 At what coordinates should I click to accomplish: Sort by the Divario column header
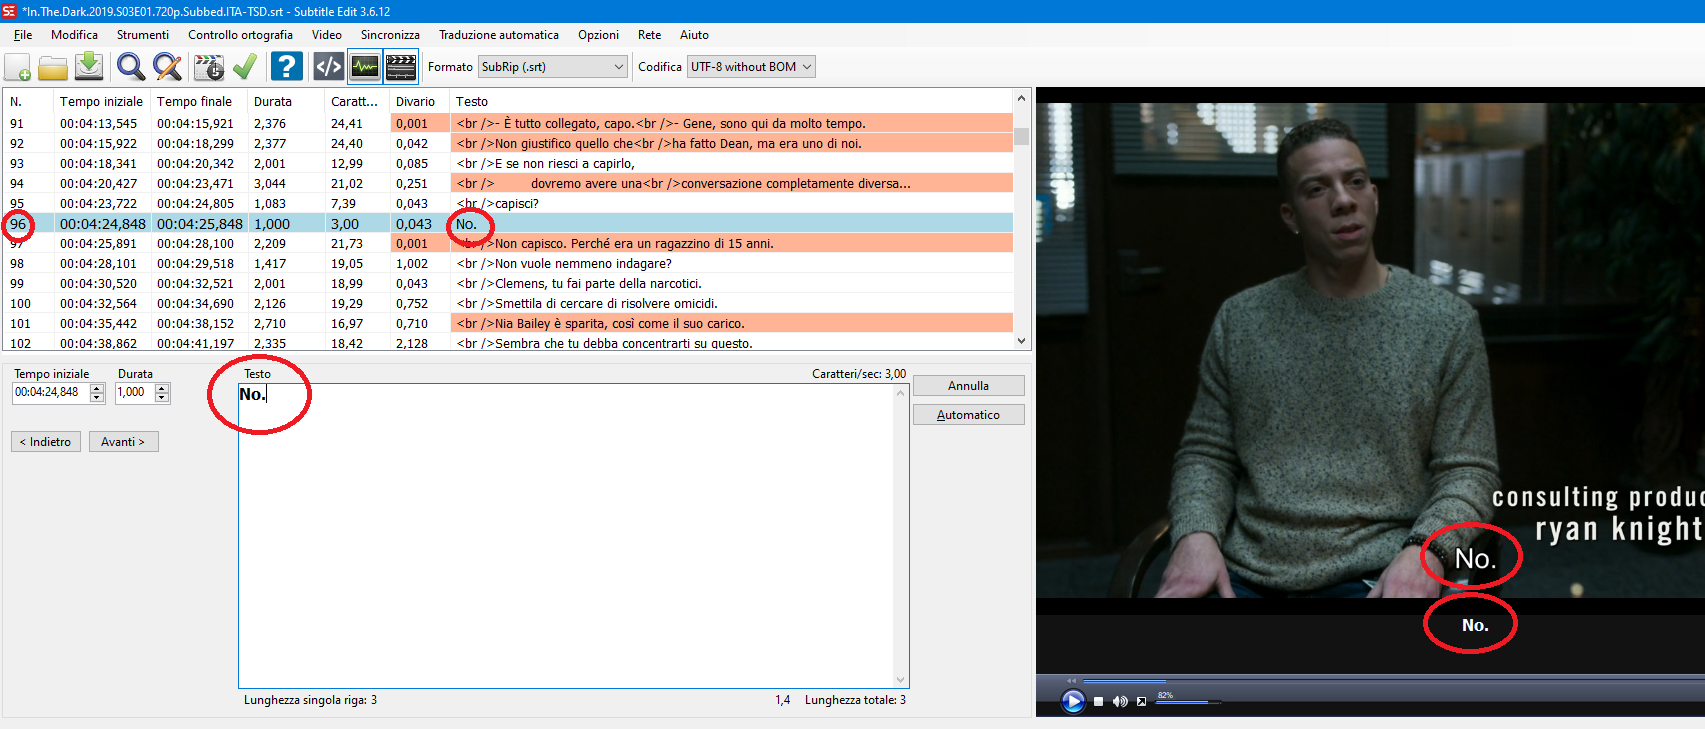(420, 102)
